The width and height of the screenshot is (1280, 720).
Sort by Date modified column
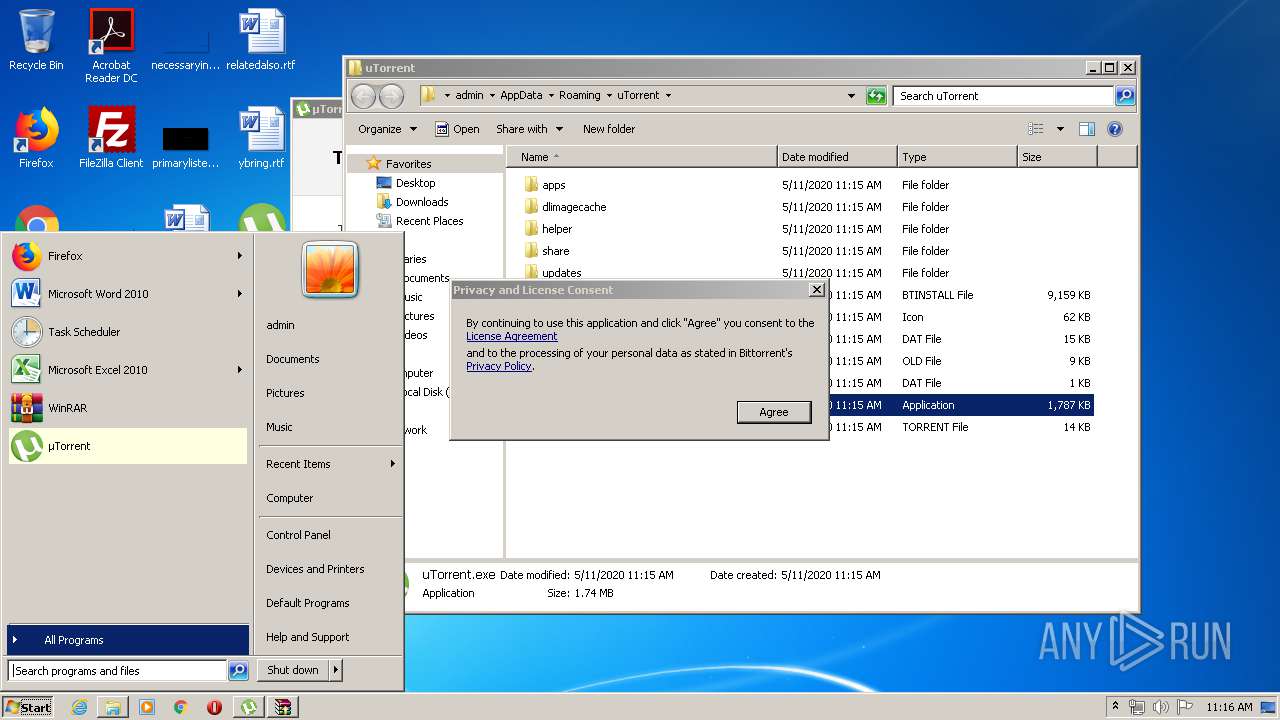click(x=837, y=157)
